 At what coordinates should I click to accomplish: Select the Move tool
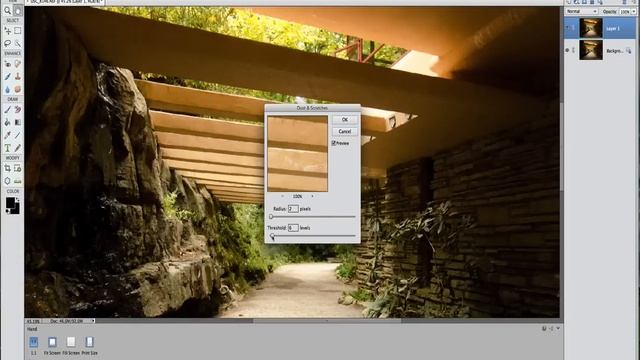pos(7,31)
